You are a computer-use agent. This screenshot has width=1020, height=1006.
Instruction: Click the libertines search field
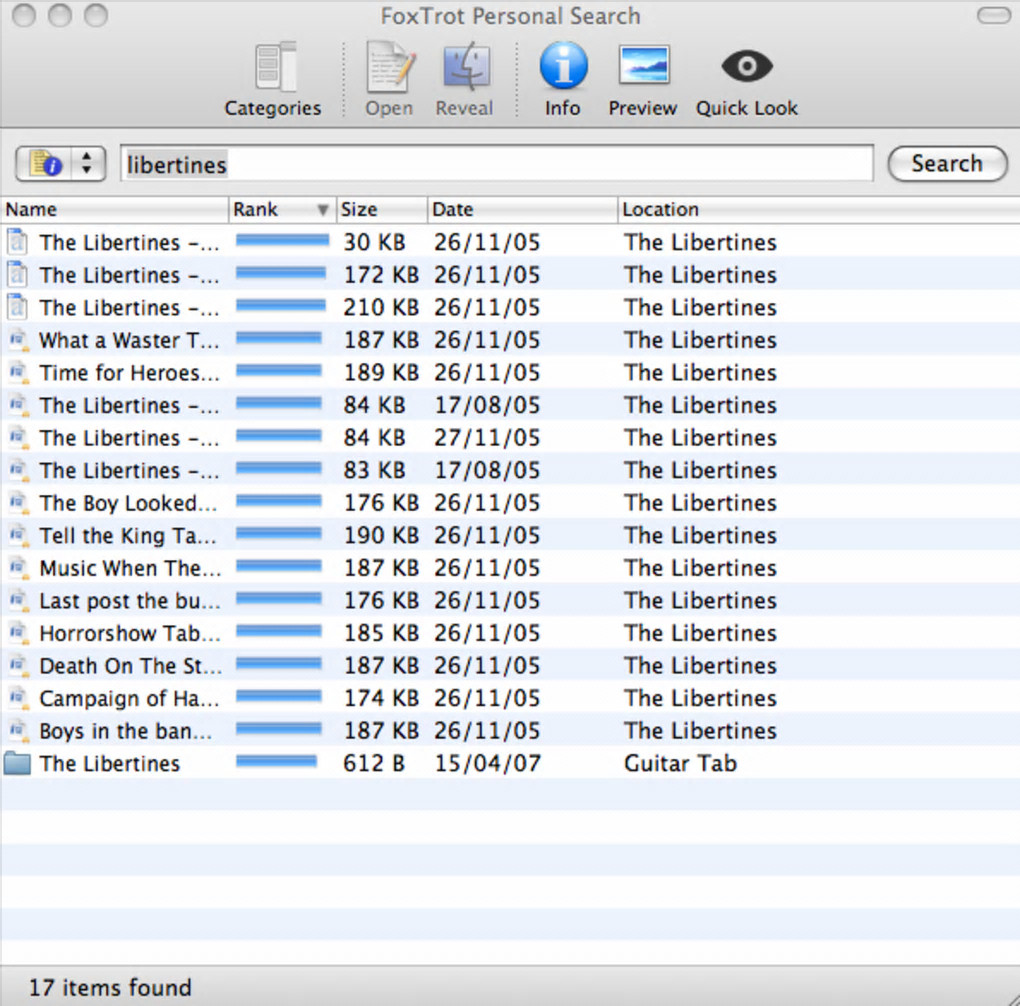coord(497,163)
